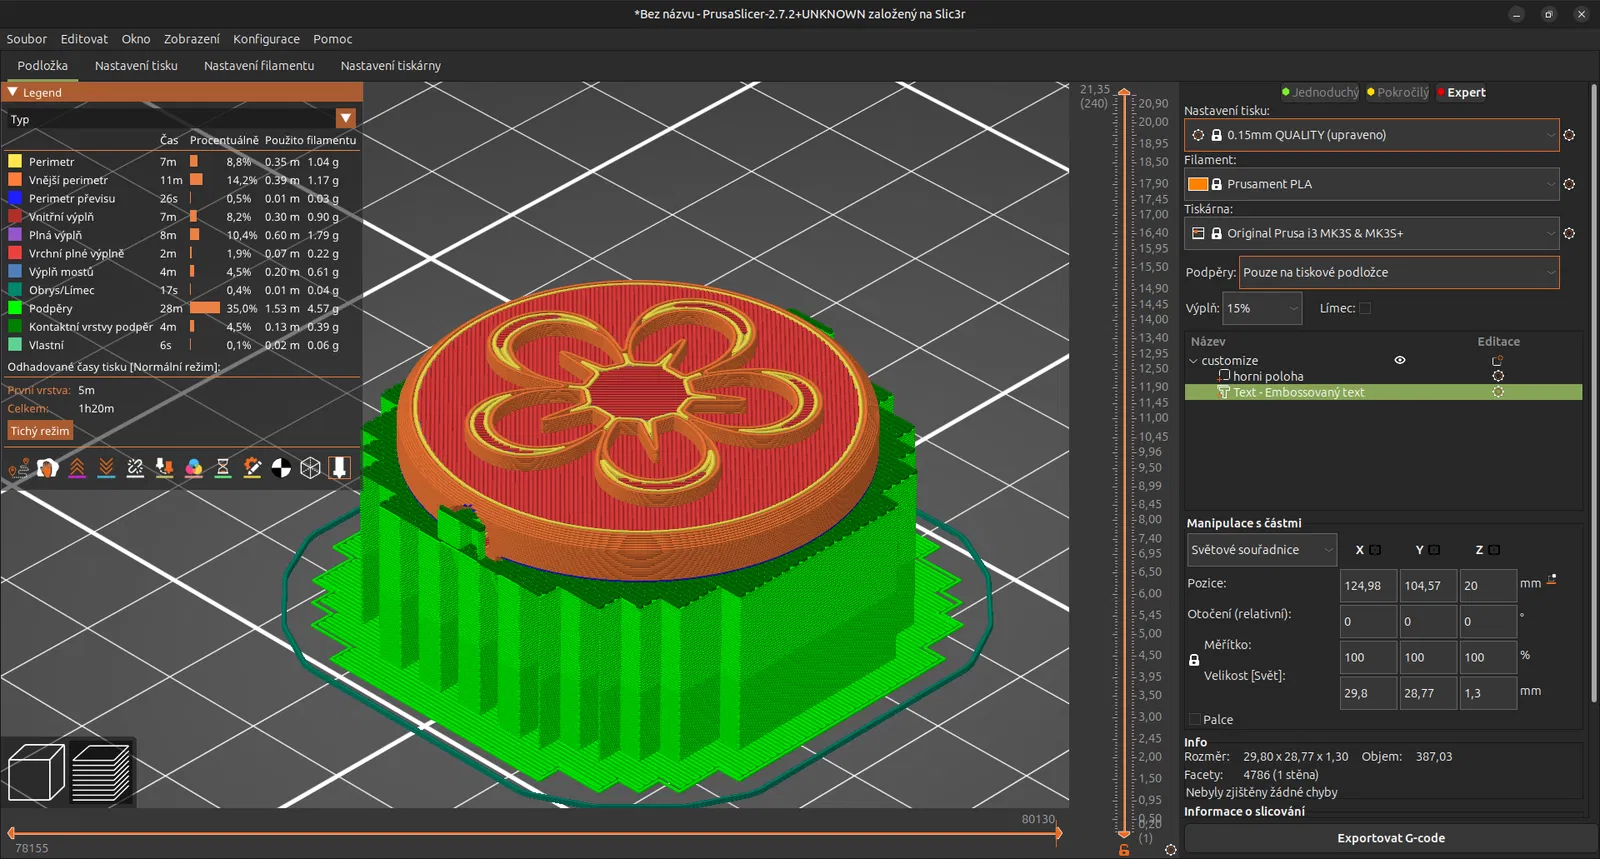Viewport: 1600px width, 859px height.
Task: Switch to Nastavení tisku tab
Action: (136, 66)
